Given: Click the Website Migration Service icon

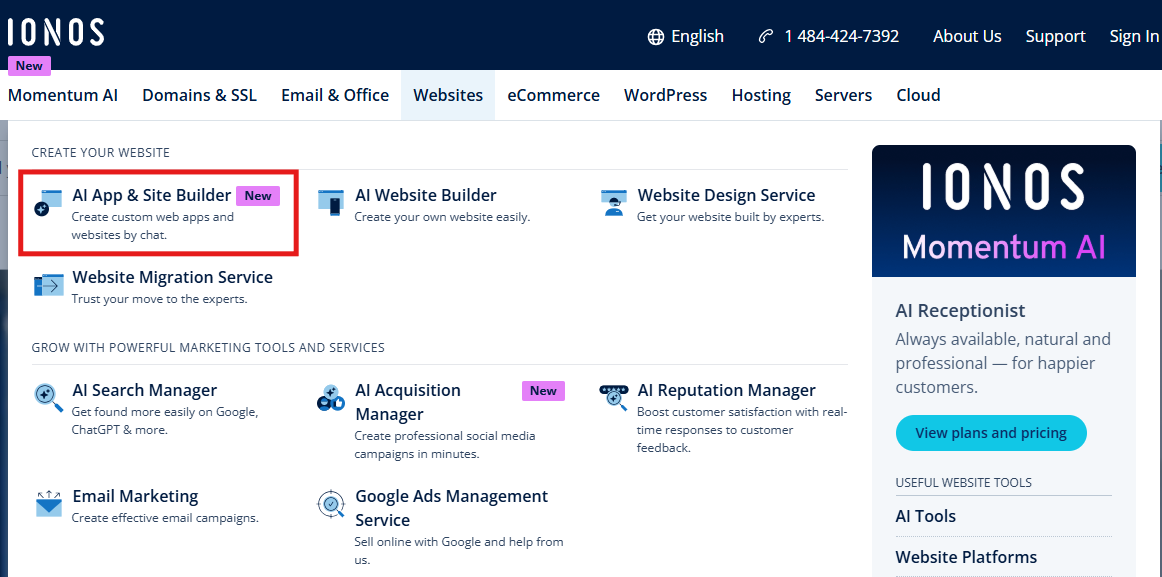Looking at the screenshot, I should click(x=49, y=285).
